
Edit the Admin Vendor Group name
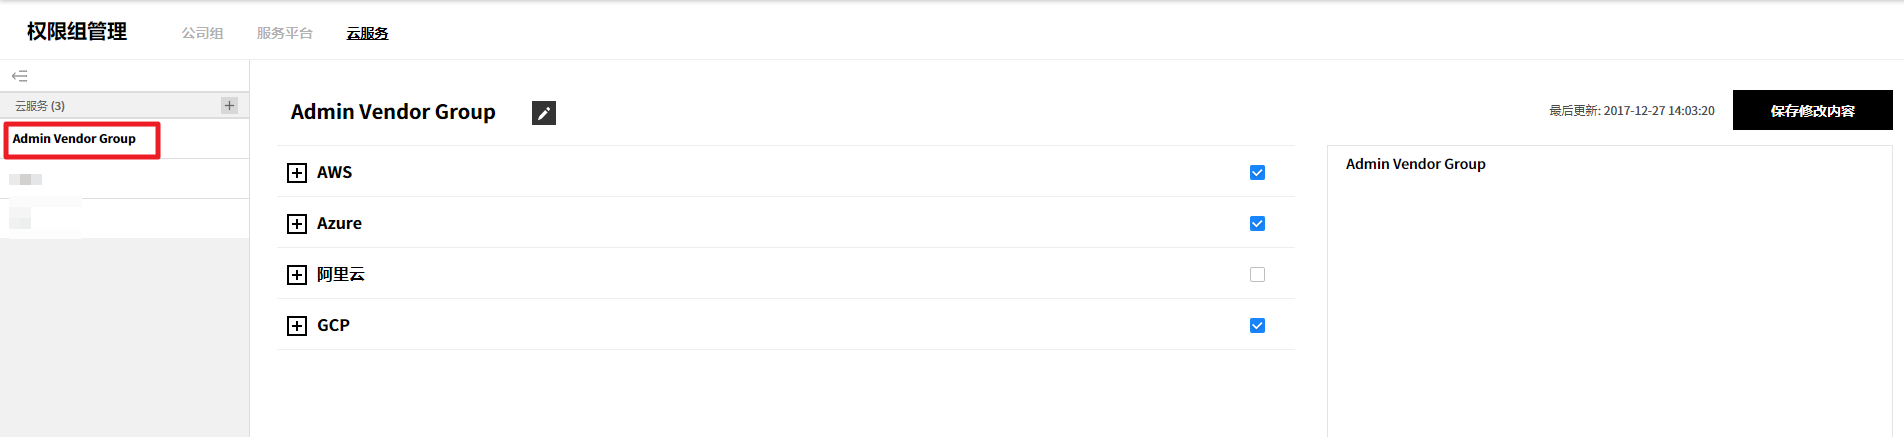(x=543, y=113)
